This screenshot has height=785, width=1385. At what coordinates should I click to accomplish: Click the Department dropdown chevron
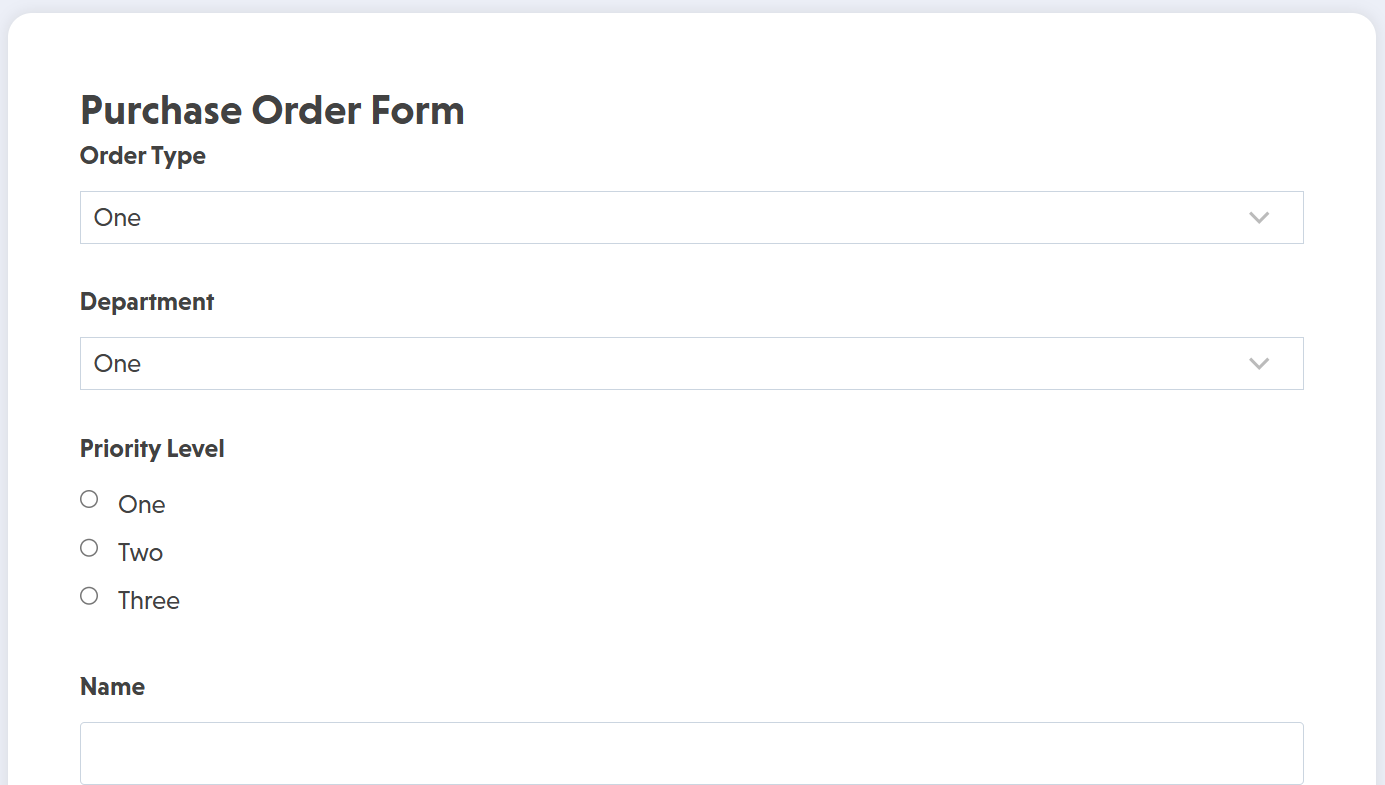pos(1259,363)
